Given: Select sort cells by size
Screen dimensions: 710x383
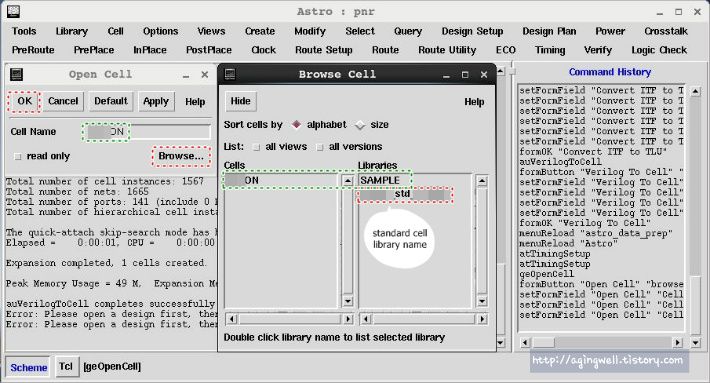Looking at the screenshot, I should click(360, 125).
